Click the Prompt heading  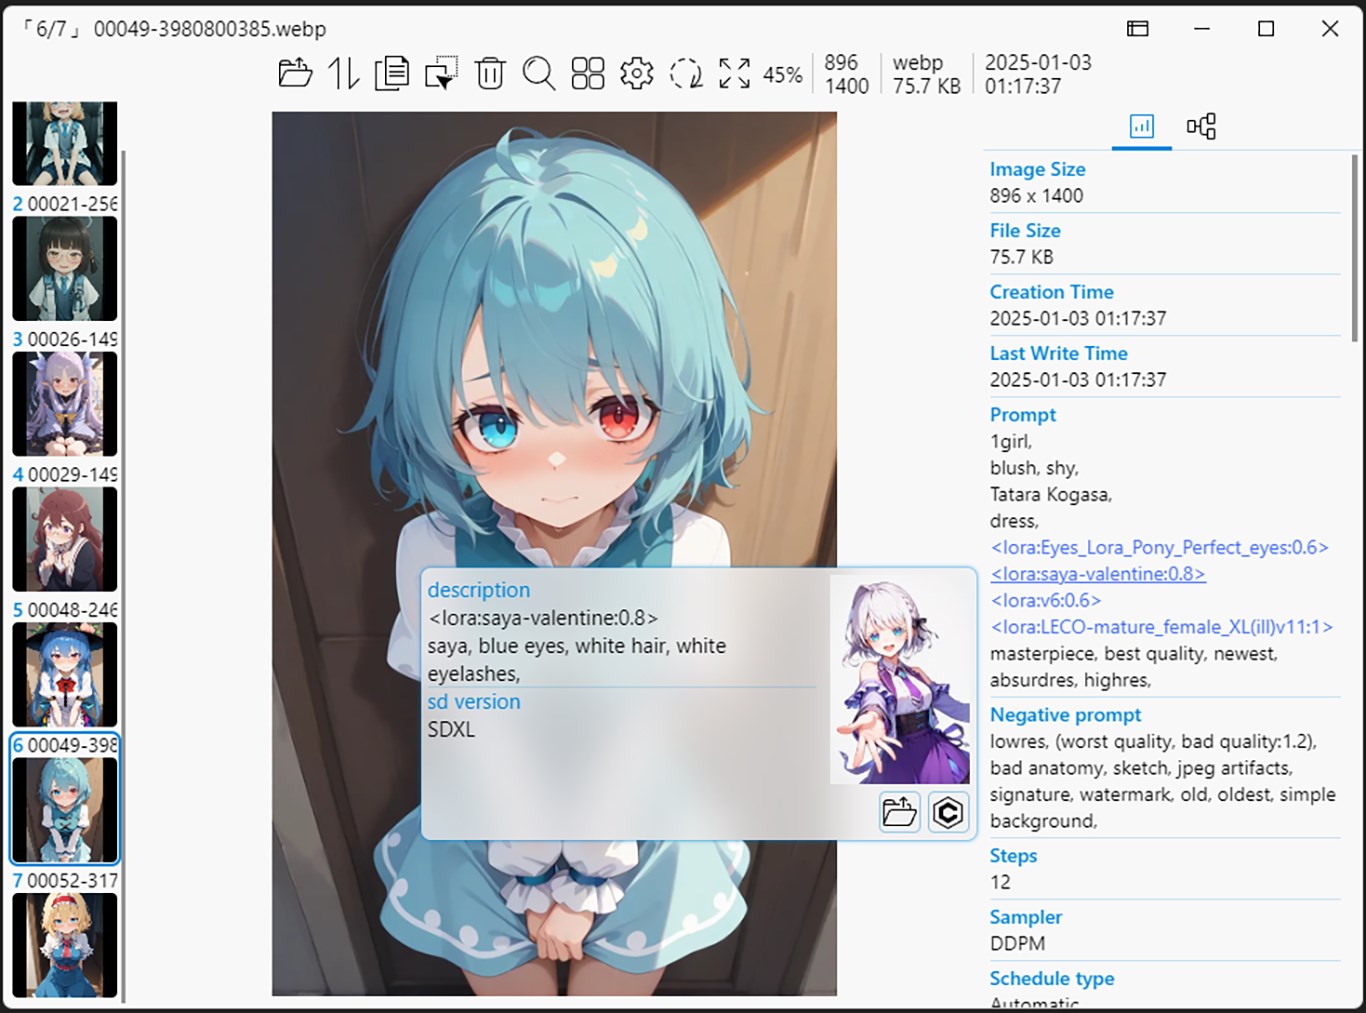(1022, 415)
